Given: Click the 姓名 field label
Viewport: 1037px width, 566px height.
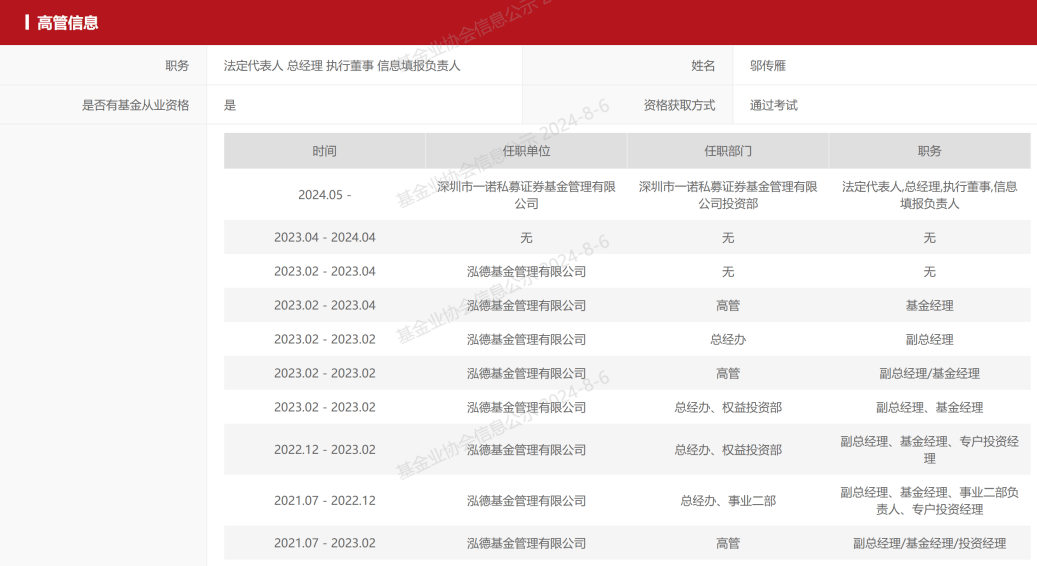Looking at the screenshot, I should (703, 65).
